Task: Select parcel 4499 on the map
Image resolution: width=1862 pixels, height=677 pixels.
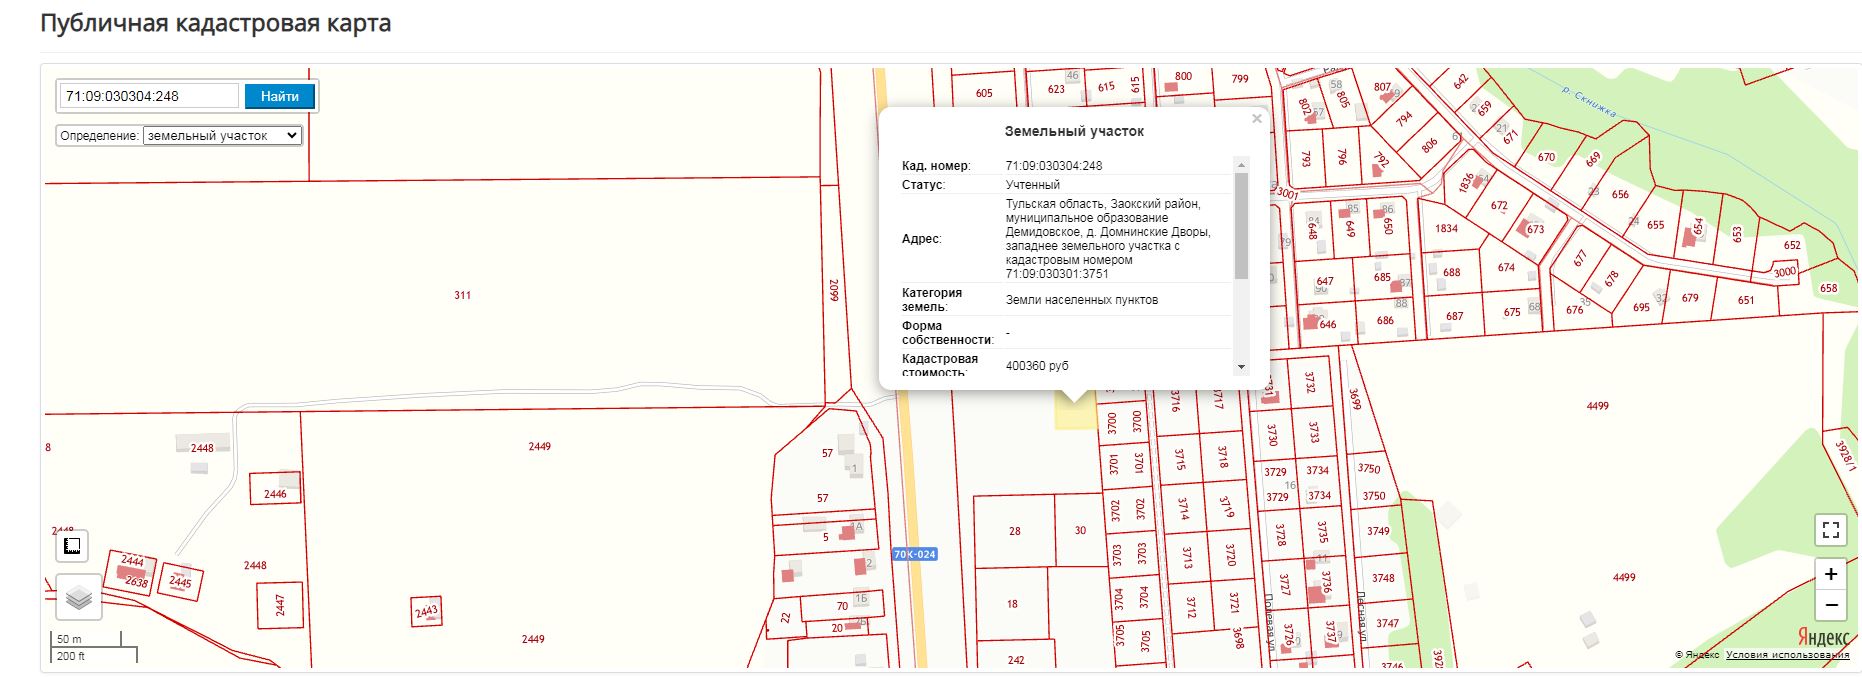Action: coord(1597,406)
